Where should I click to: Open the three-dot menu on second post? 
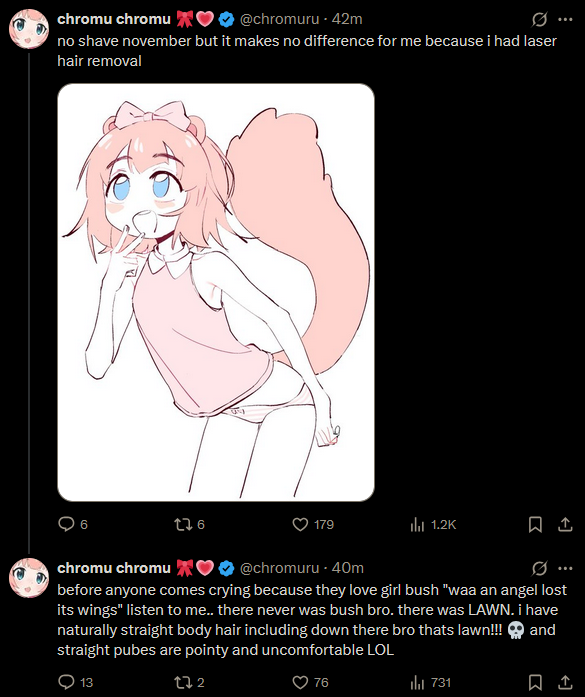(x=565, y=568)
